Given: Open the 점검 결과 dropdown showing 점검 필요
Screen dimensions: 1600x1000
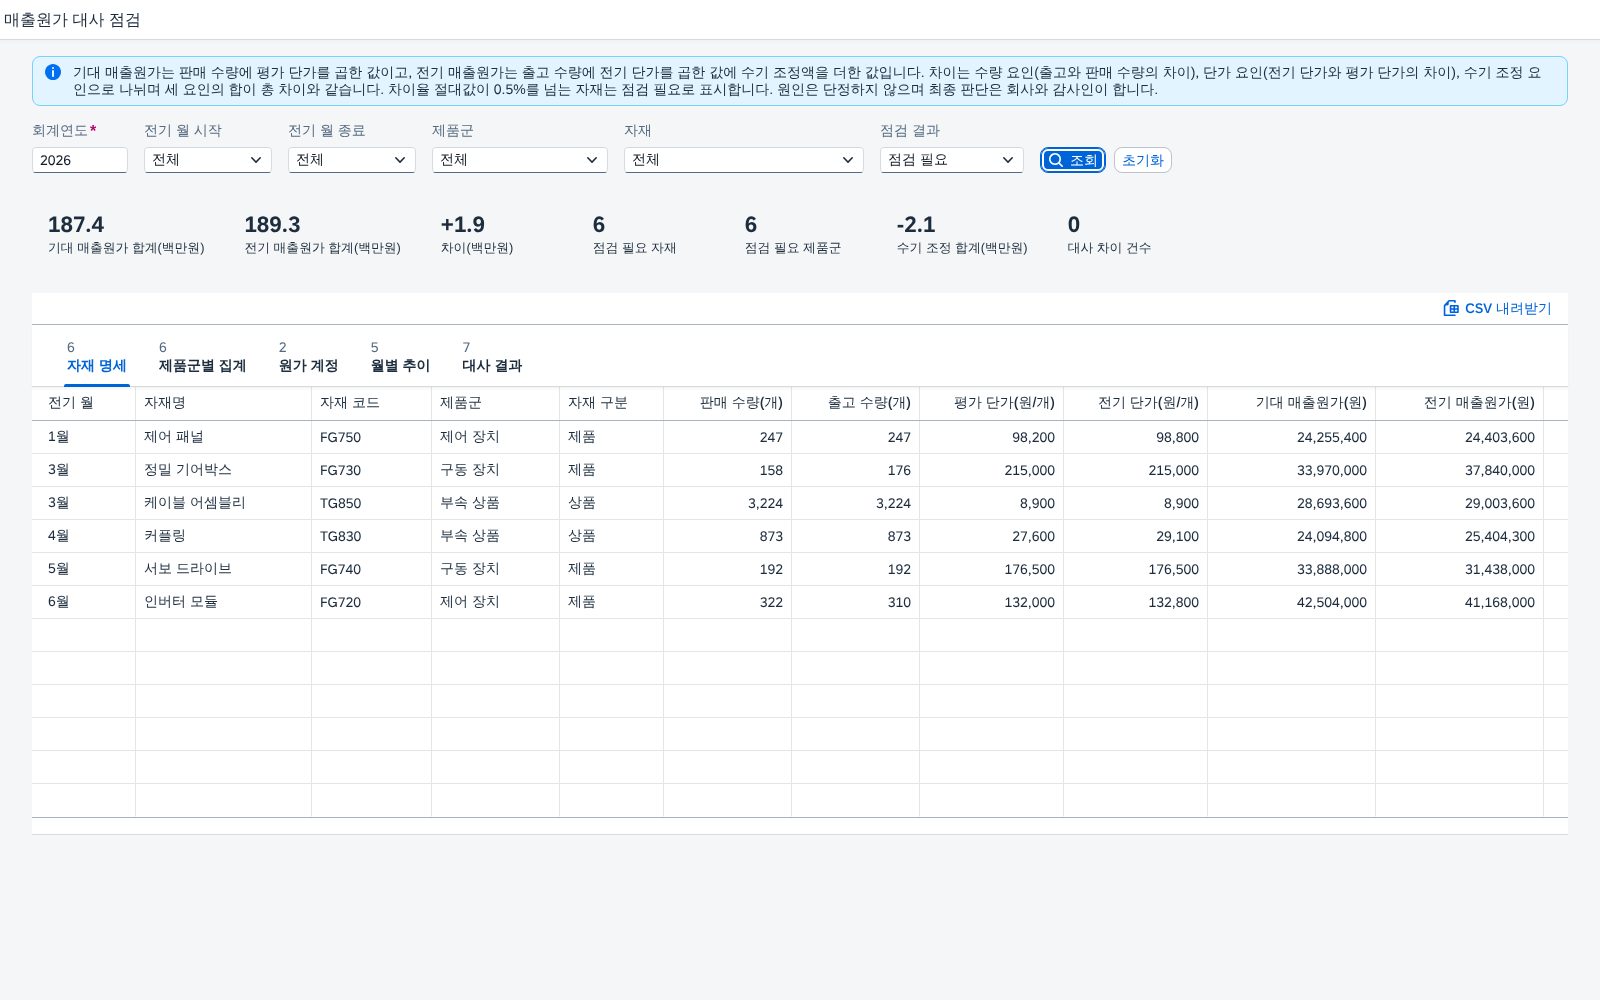Looking at the screenshot, I should coord(952,160).
